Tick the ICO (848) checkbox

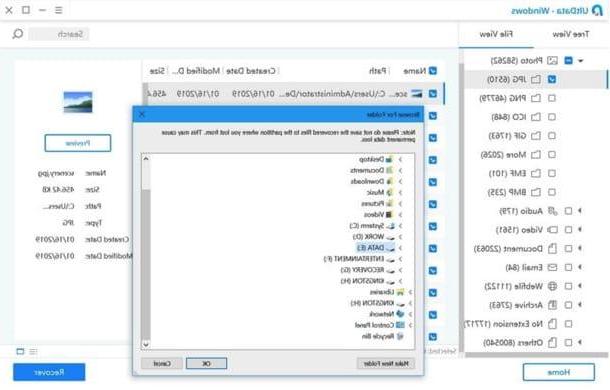tap(552, 117)
